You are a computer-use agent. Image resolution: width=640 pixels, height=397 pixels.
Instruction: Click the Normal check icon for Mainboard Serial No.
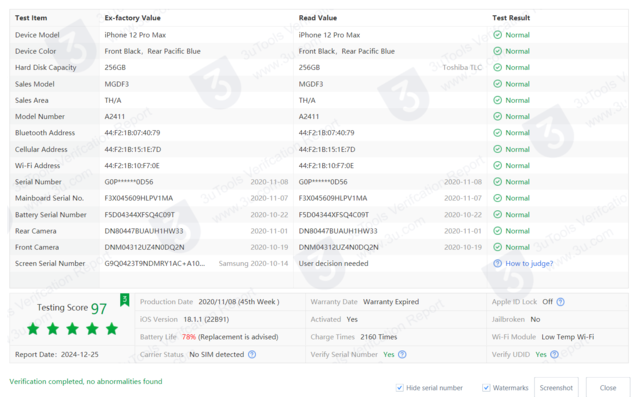(x=497, y=198)
